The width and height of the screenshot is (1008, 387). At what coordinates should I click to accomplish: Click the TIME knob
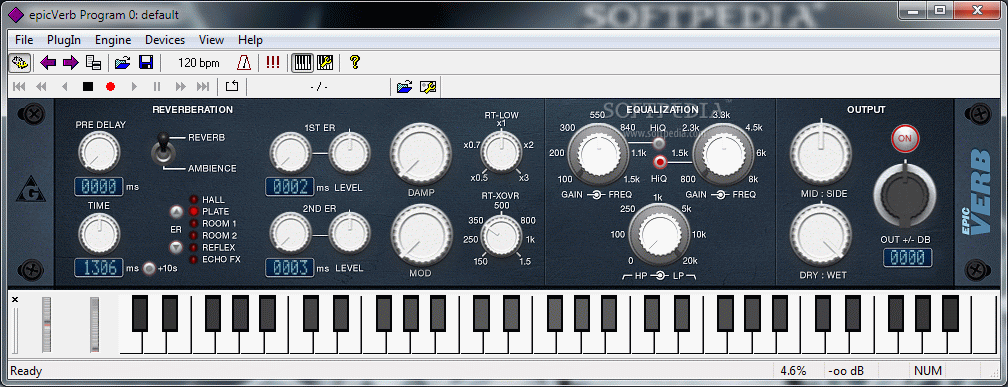point(99,233)
